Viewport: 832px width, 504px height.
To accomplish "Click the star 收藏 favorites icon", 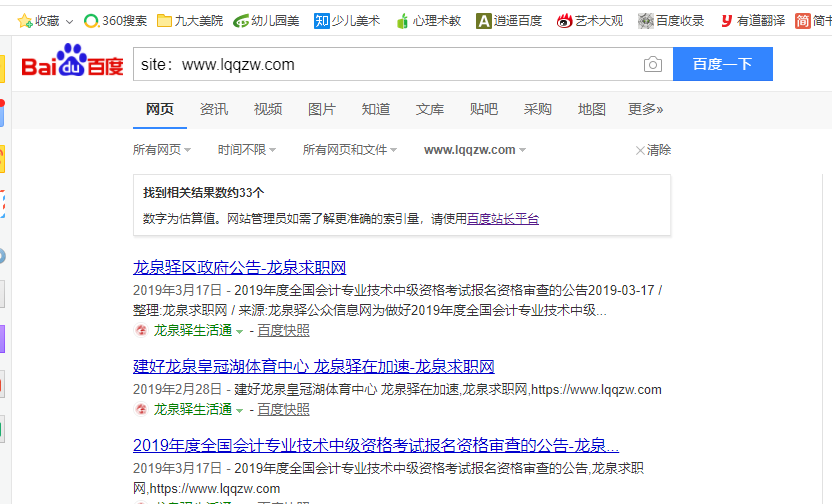I will (x=25, y=20).
